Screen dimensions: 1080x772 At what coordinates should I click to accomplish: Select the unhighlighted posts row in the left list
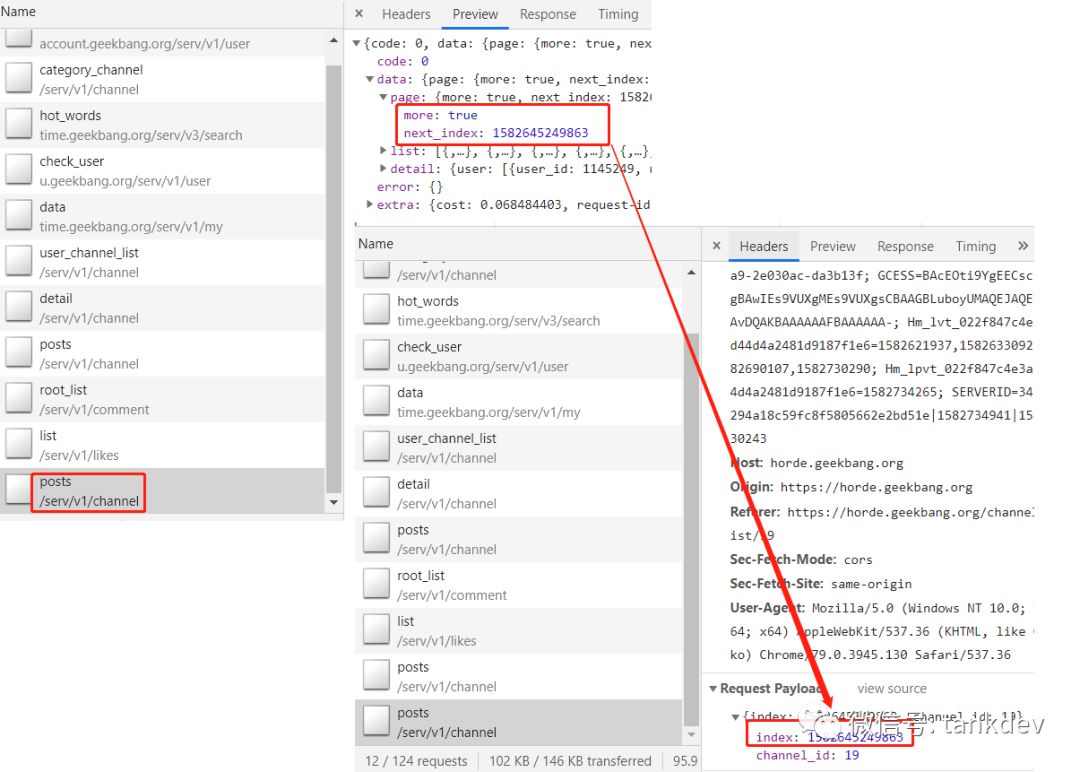[163, 353]
